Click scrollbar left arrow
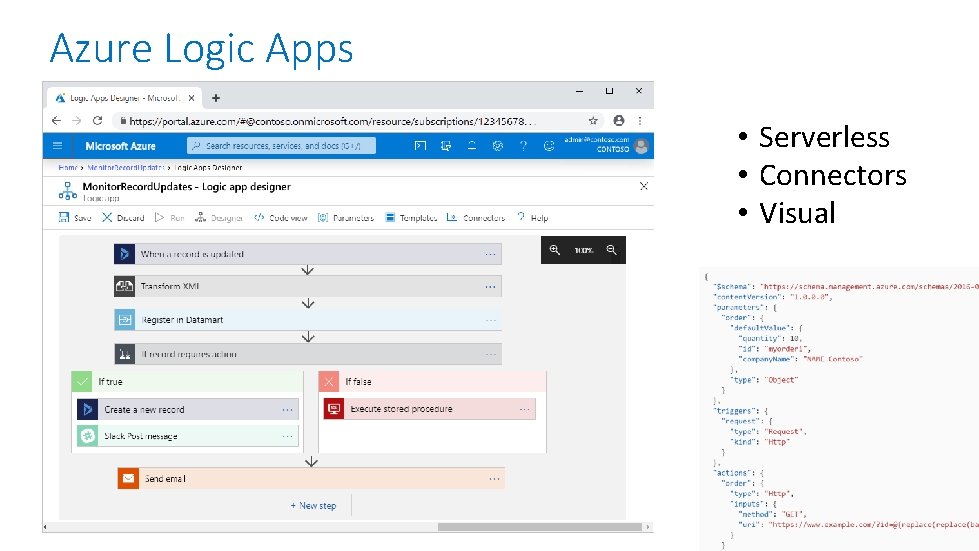 tap(45, 527)
